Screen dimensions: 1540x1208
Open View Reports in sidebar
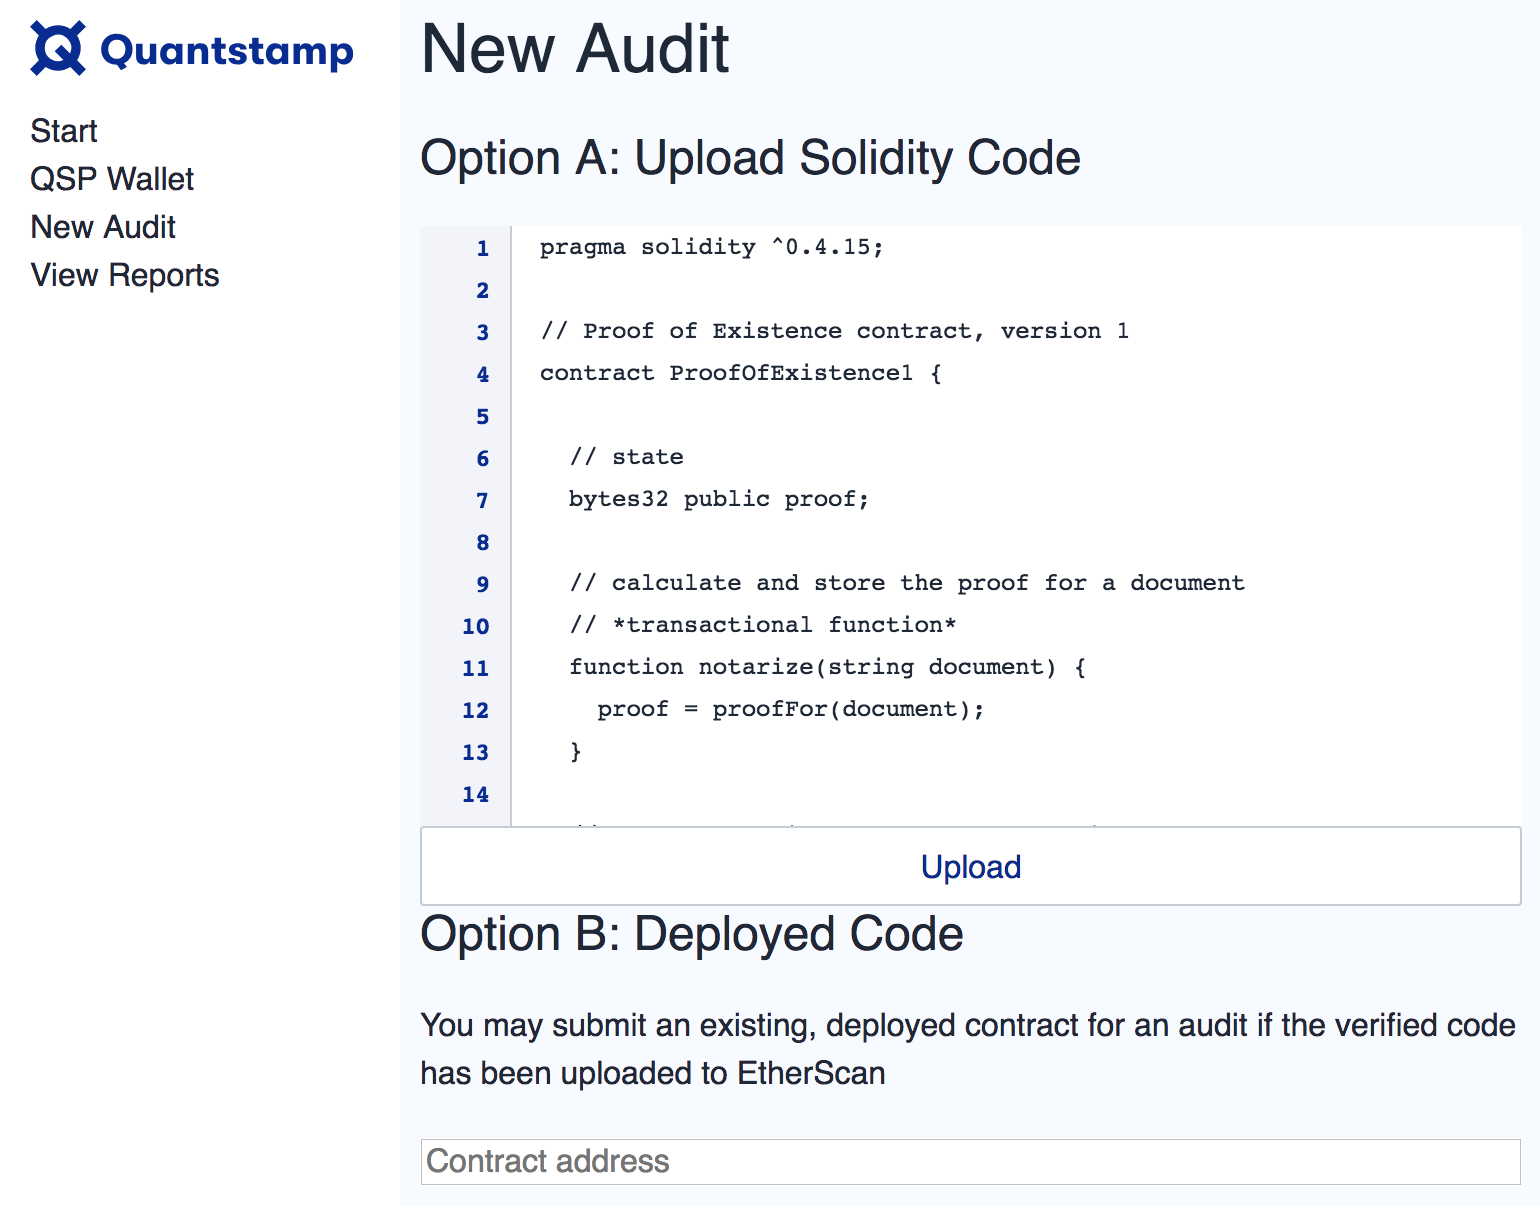click(125, 275)
